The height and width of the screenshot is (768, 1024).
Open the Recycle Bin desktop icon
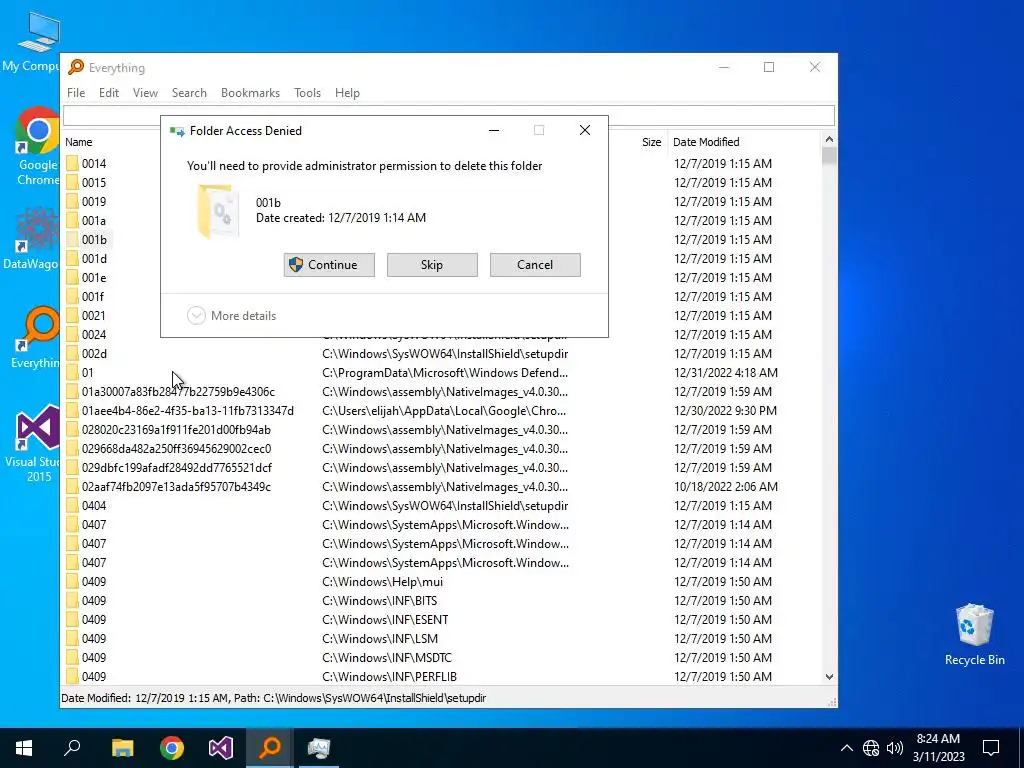[974, 634]
